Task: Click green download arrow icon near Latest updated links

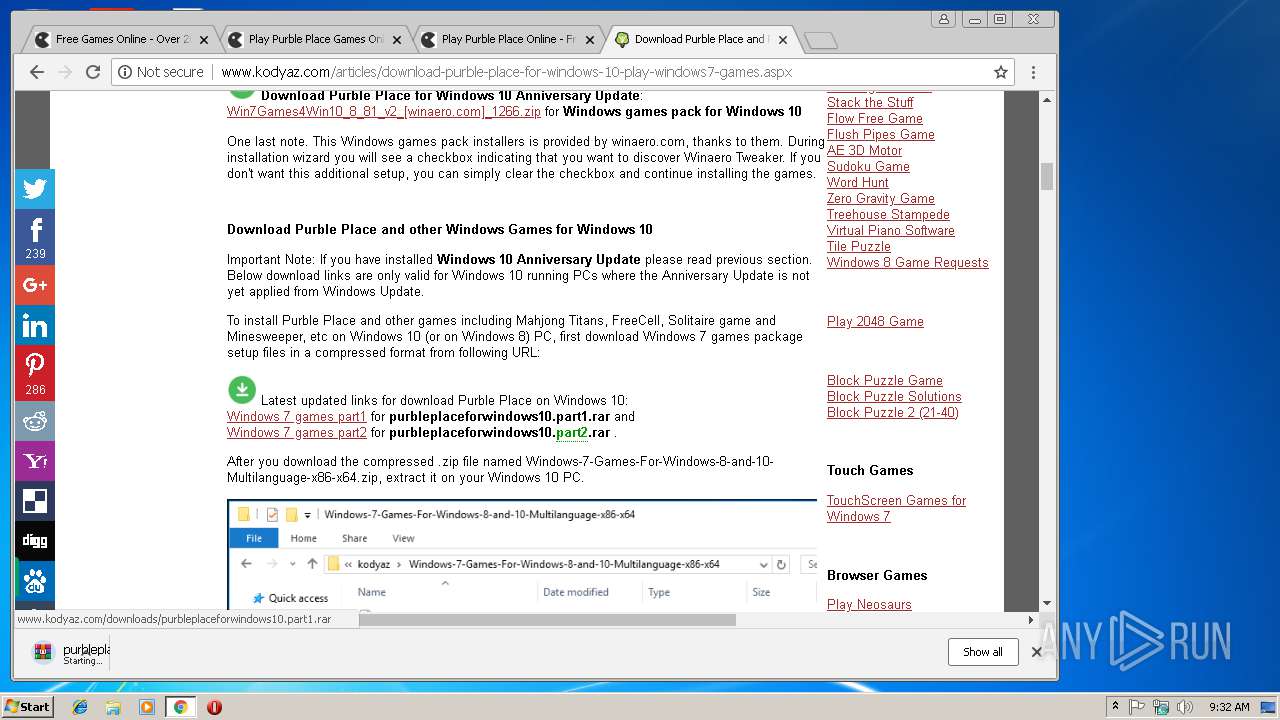Action: click(242, 390)
